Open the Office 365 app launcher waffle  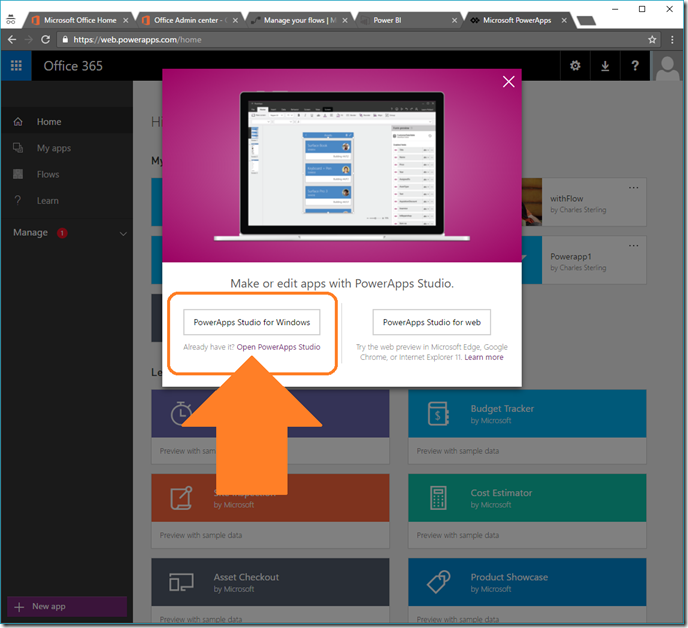16,66
